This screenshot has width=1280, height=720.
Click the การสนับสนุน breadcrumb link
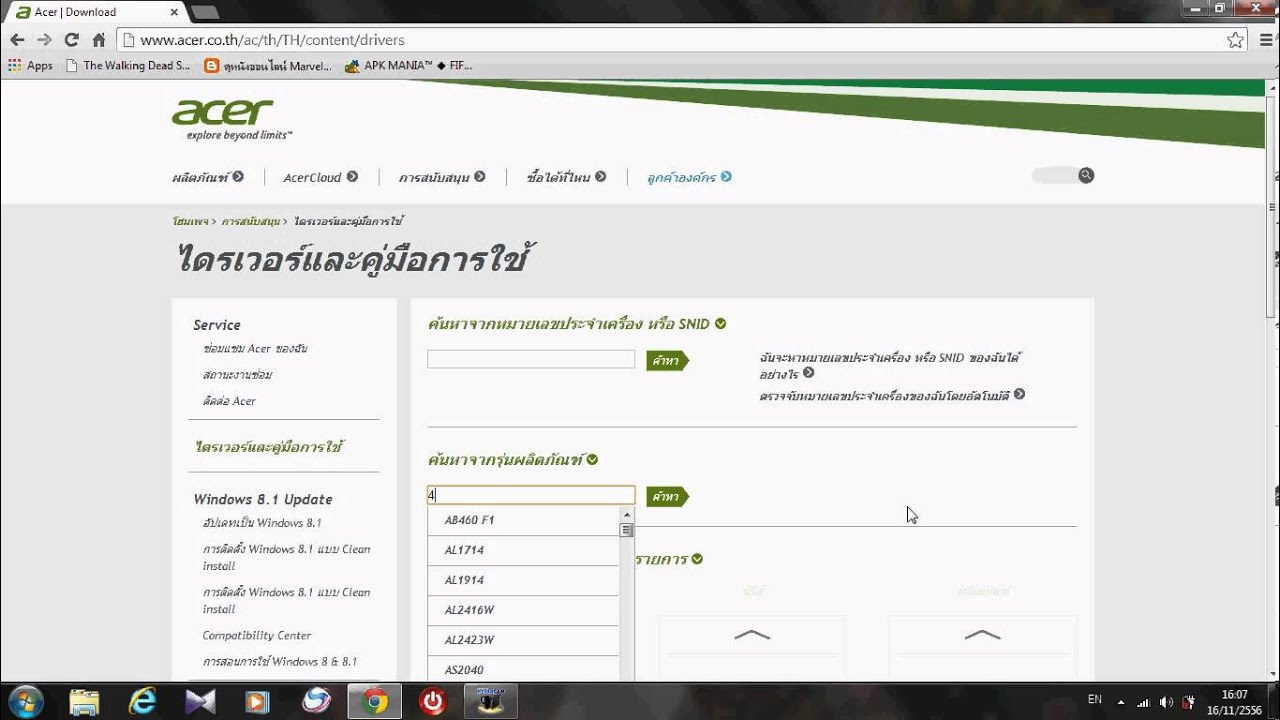[250, 221]
